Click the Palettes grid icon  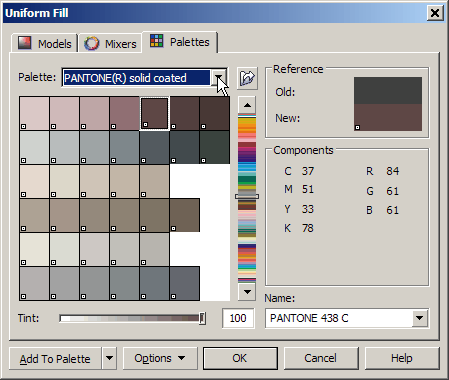156,41
